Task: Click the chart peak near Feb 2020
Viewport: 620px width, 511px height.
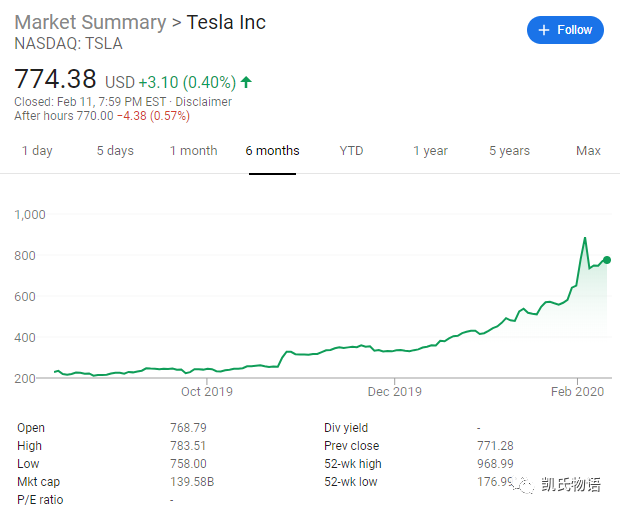Action: coord(585,238)
